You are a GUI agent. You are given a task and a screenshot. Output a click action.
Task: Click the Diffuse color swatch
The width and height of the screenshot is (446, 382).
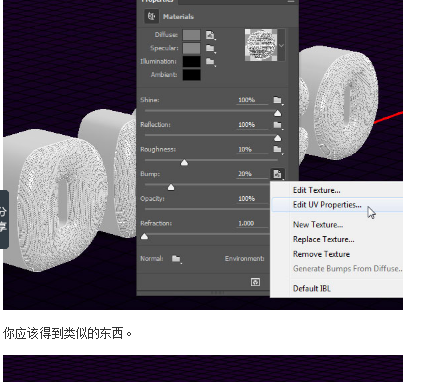pyautogui.click(x=192, y=35)
